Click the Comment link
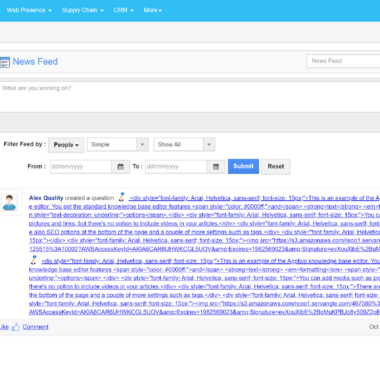Screen dimensions: 380x380 35,327
